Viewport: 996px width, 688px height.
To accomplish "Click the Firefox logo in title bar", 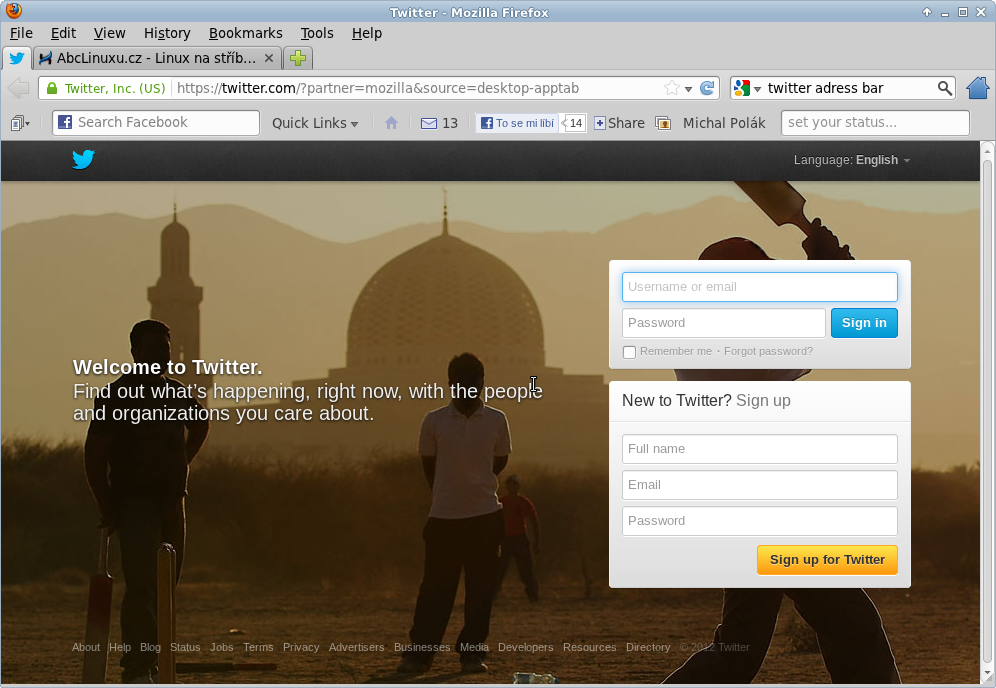I will [13, 11].
